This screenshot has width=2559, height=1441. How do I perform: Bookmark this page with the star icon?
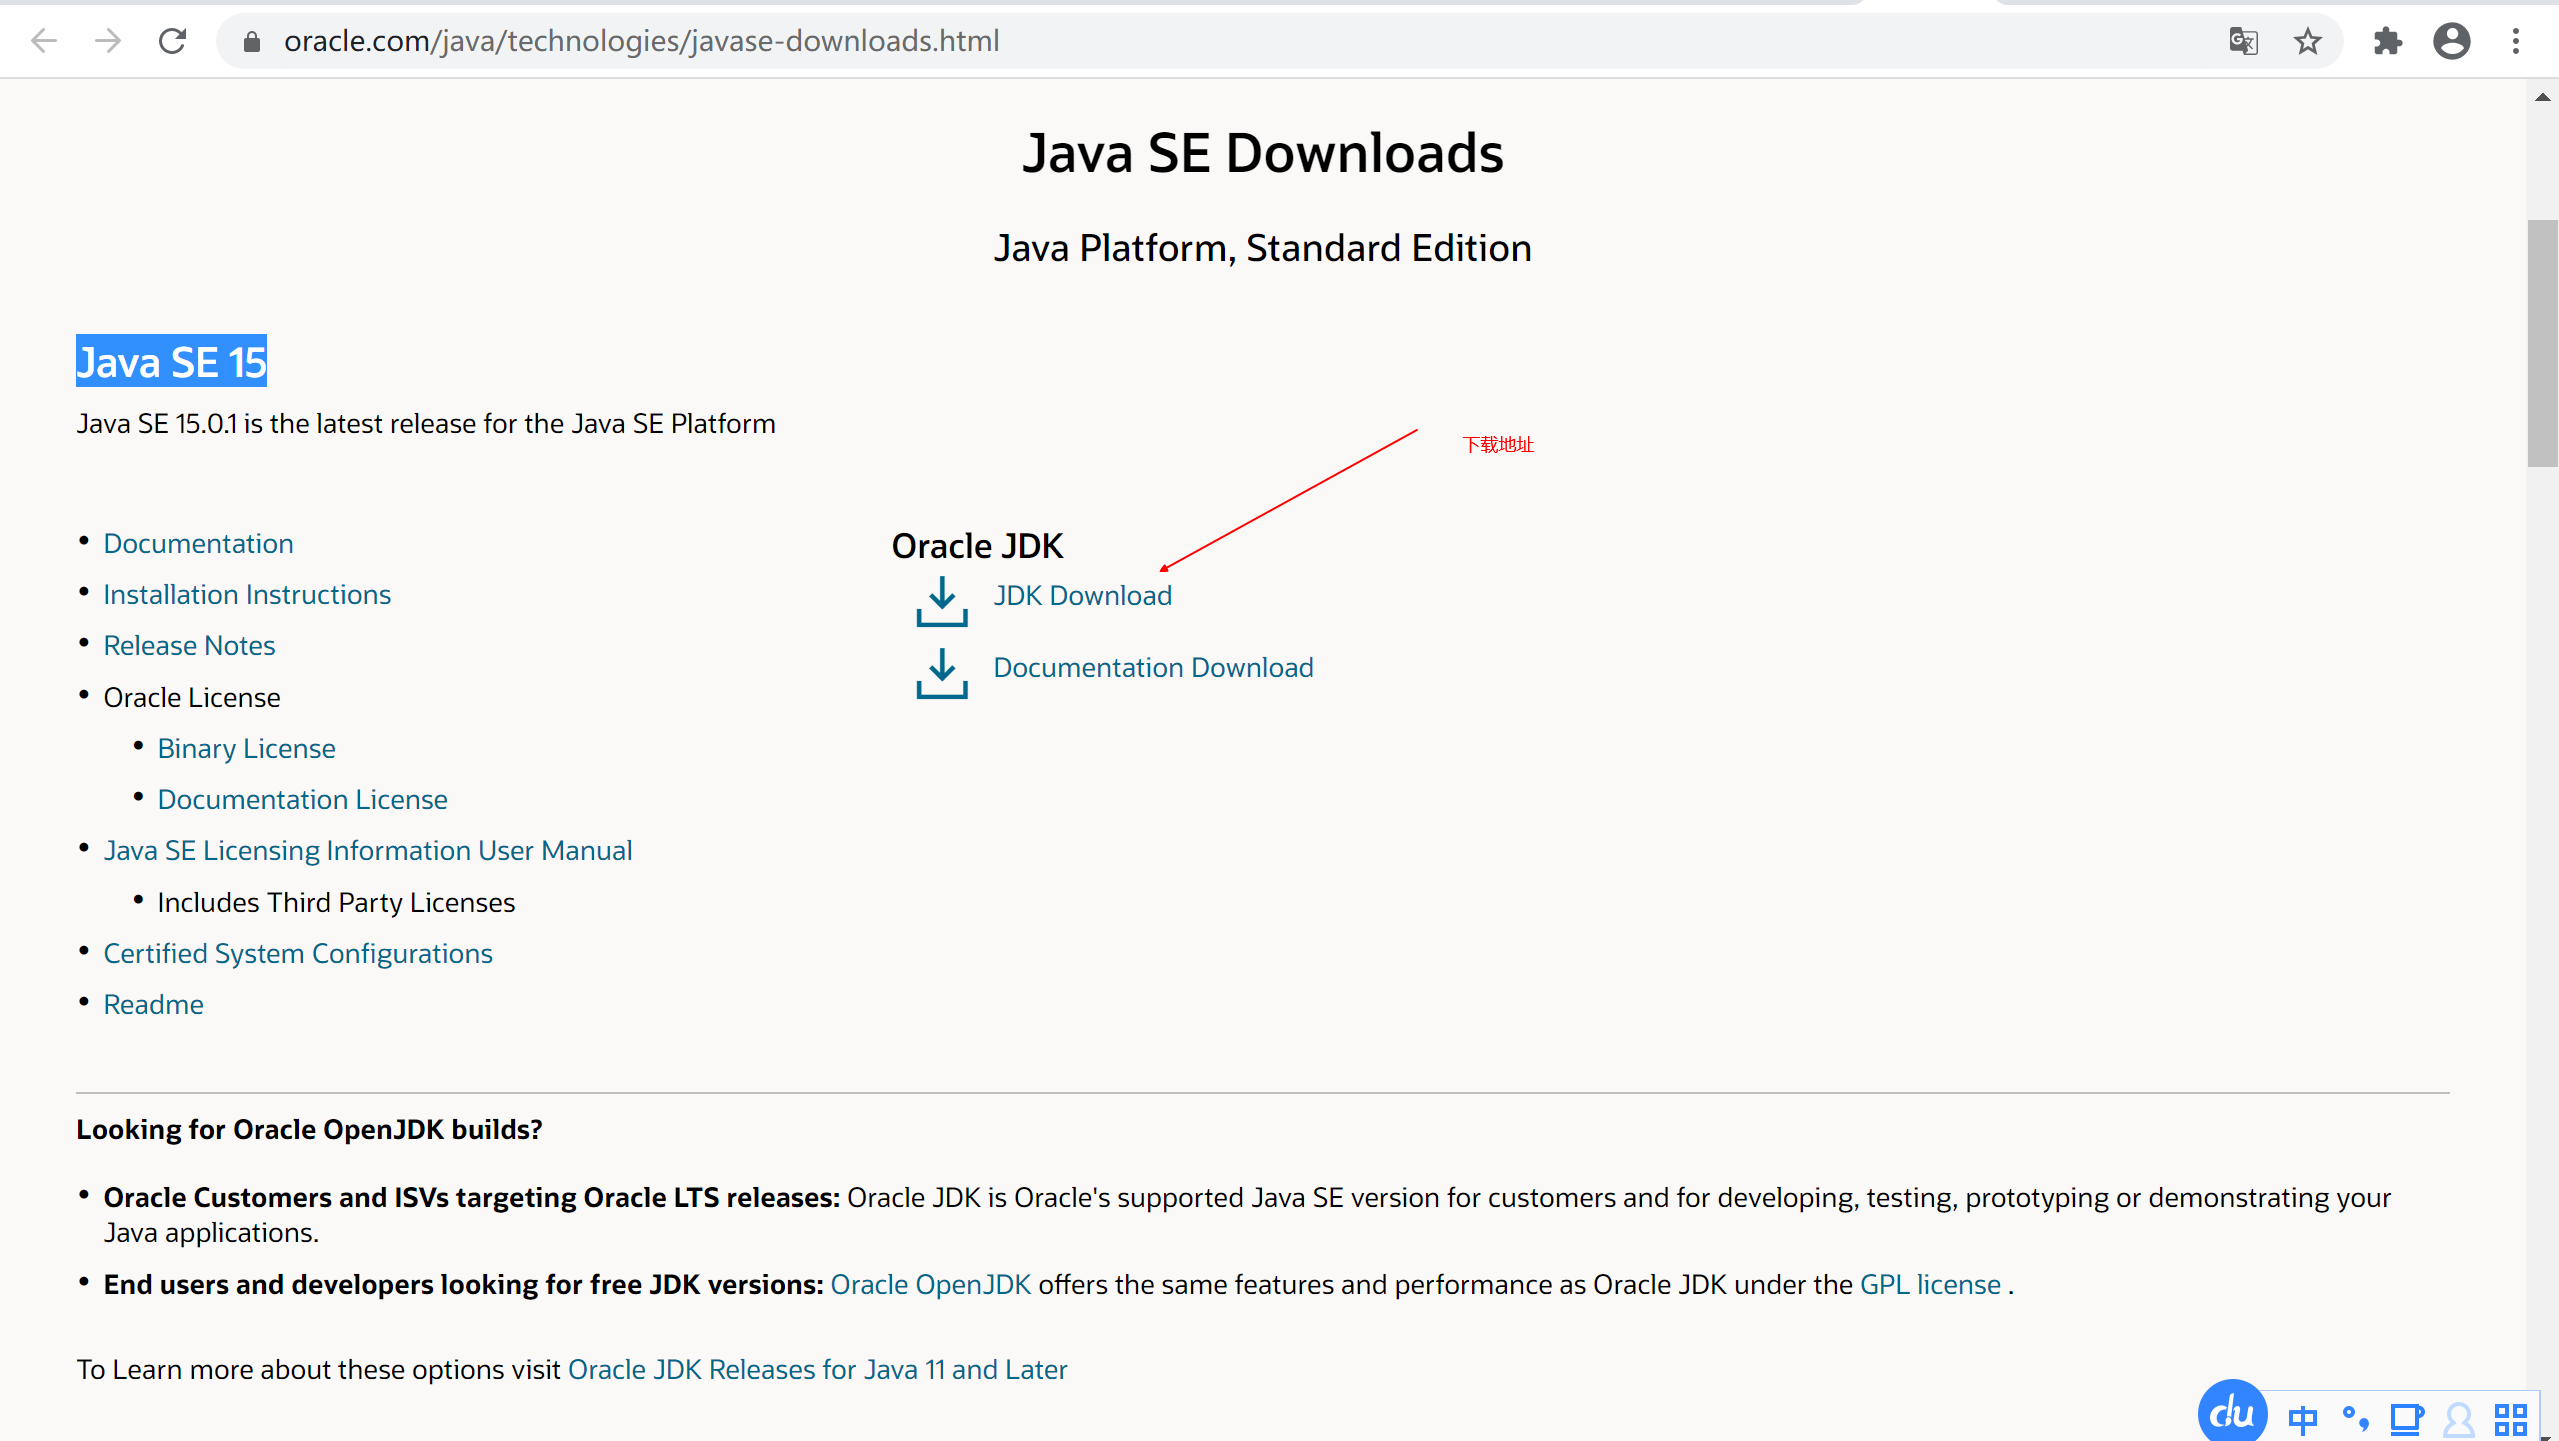click(2307, 41)
